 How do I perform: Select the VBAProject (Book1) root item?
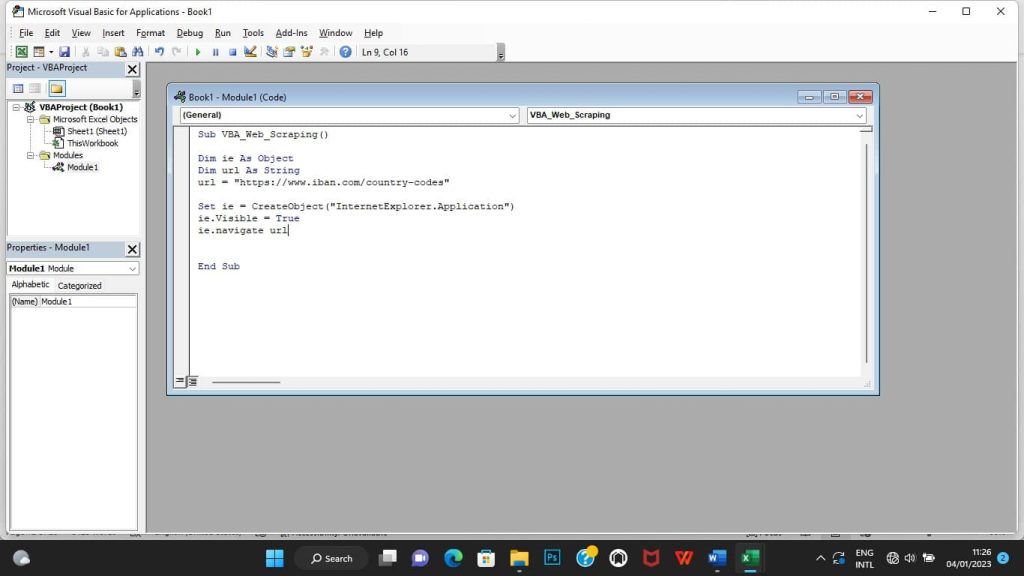[80, 107]
